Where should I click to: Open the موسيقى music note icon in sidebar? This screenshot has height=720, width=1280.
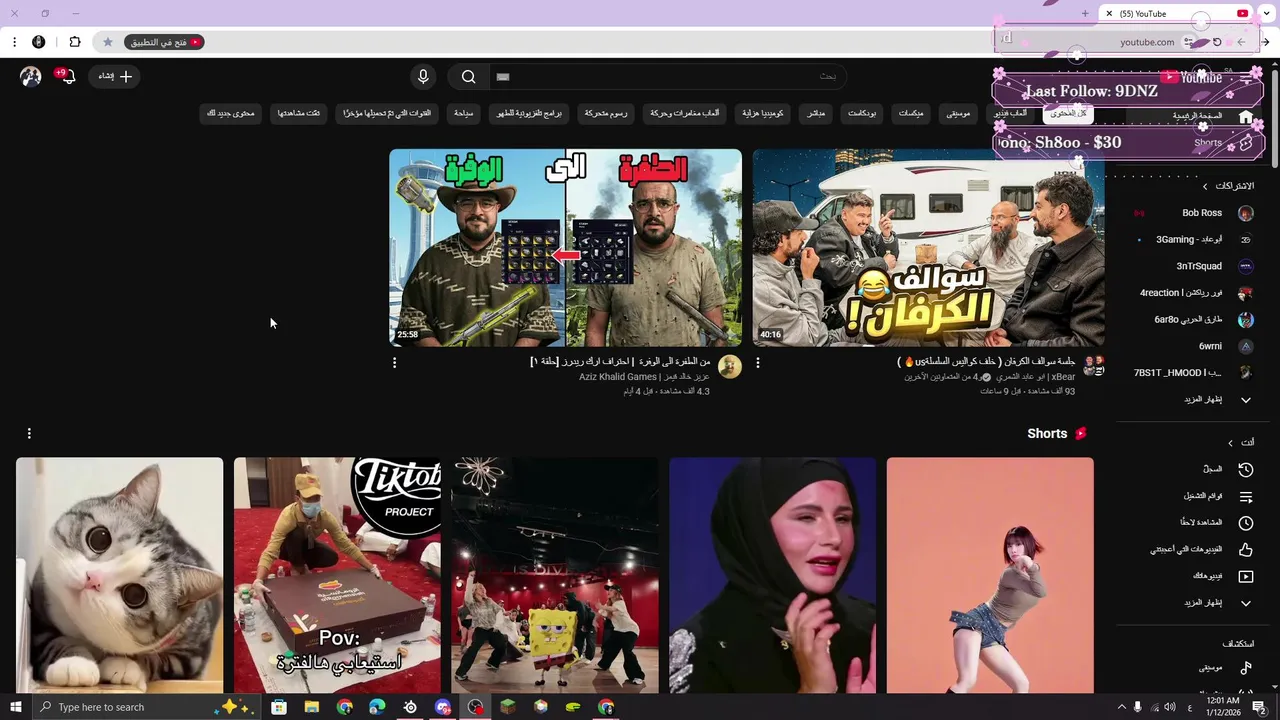1246,667
